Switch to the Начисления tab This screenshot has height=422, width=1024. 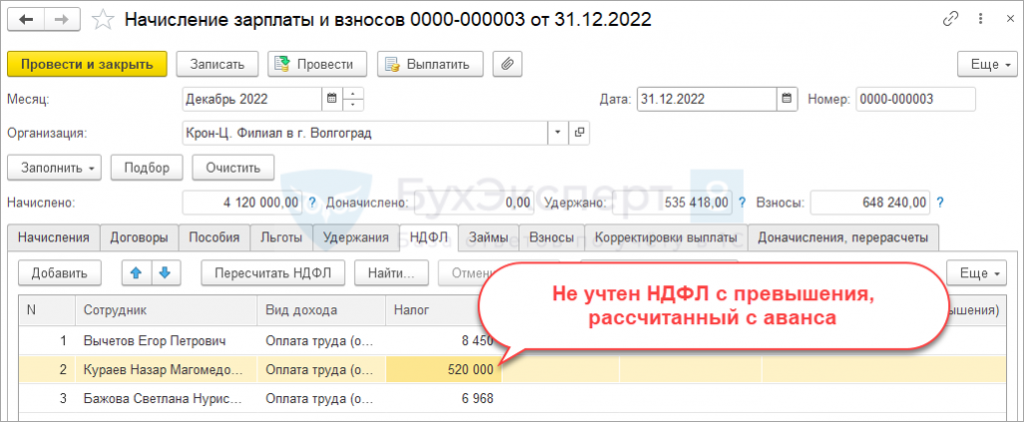point(54,237)
